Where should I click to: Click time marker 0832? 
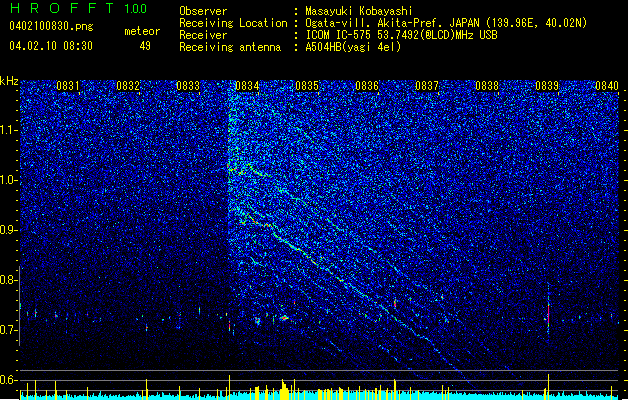tap(128, 86)
